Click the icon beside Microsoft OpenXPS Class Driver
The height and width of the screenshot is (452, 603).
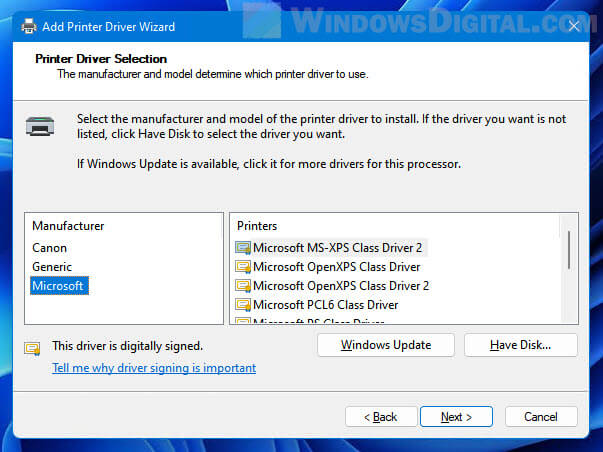click(243, 267)
